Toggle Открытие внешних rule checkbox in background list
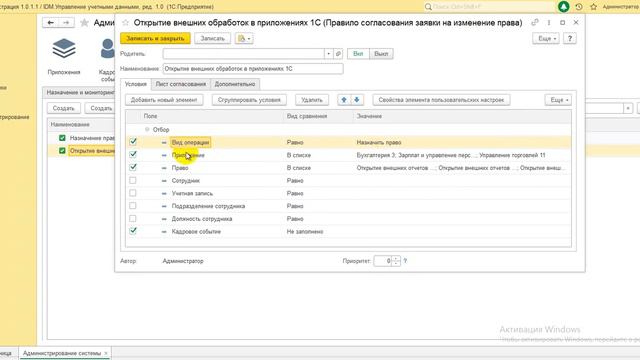This screenshot has width=640, height=360. coord(62,151)
